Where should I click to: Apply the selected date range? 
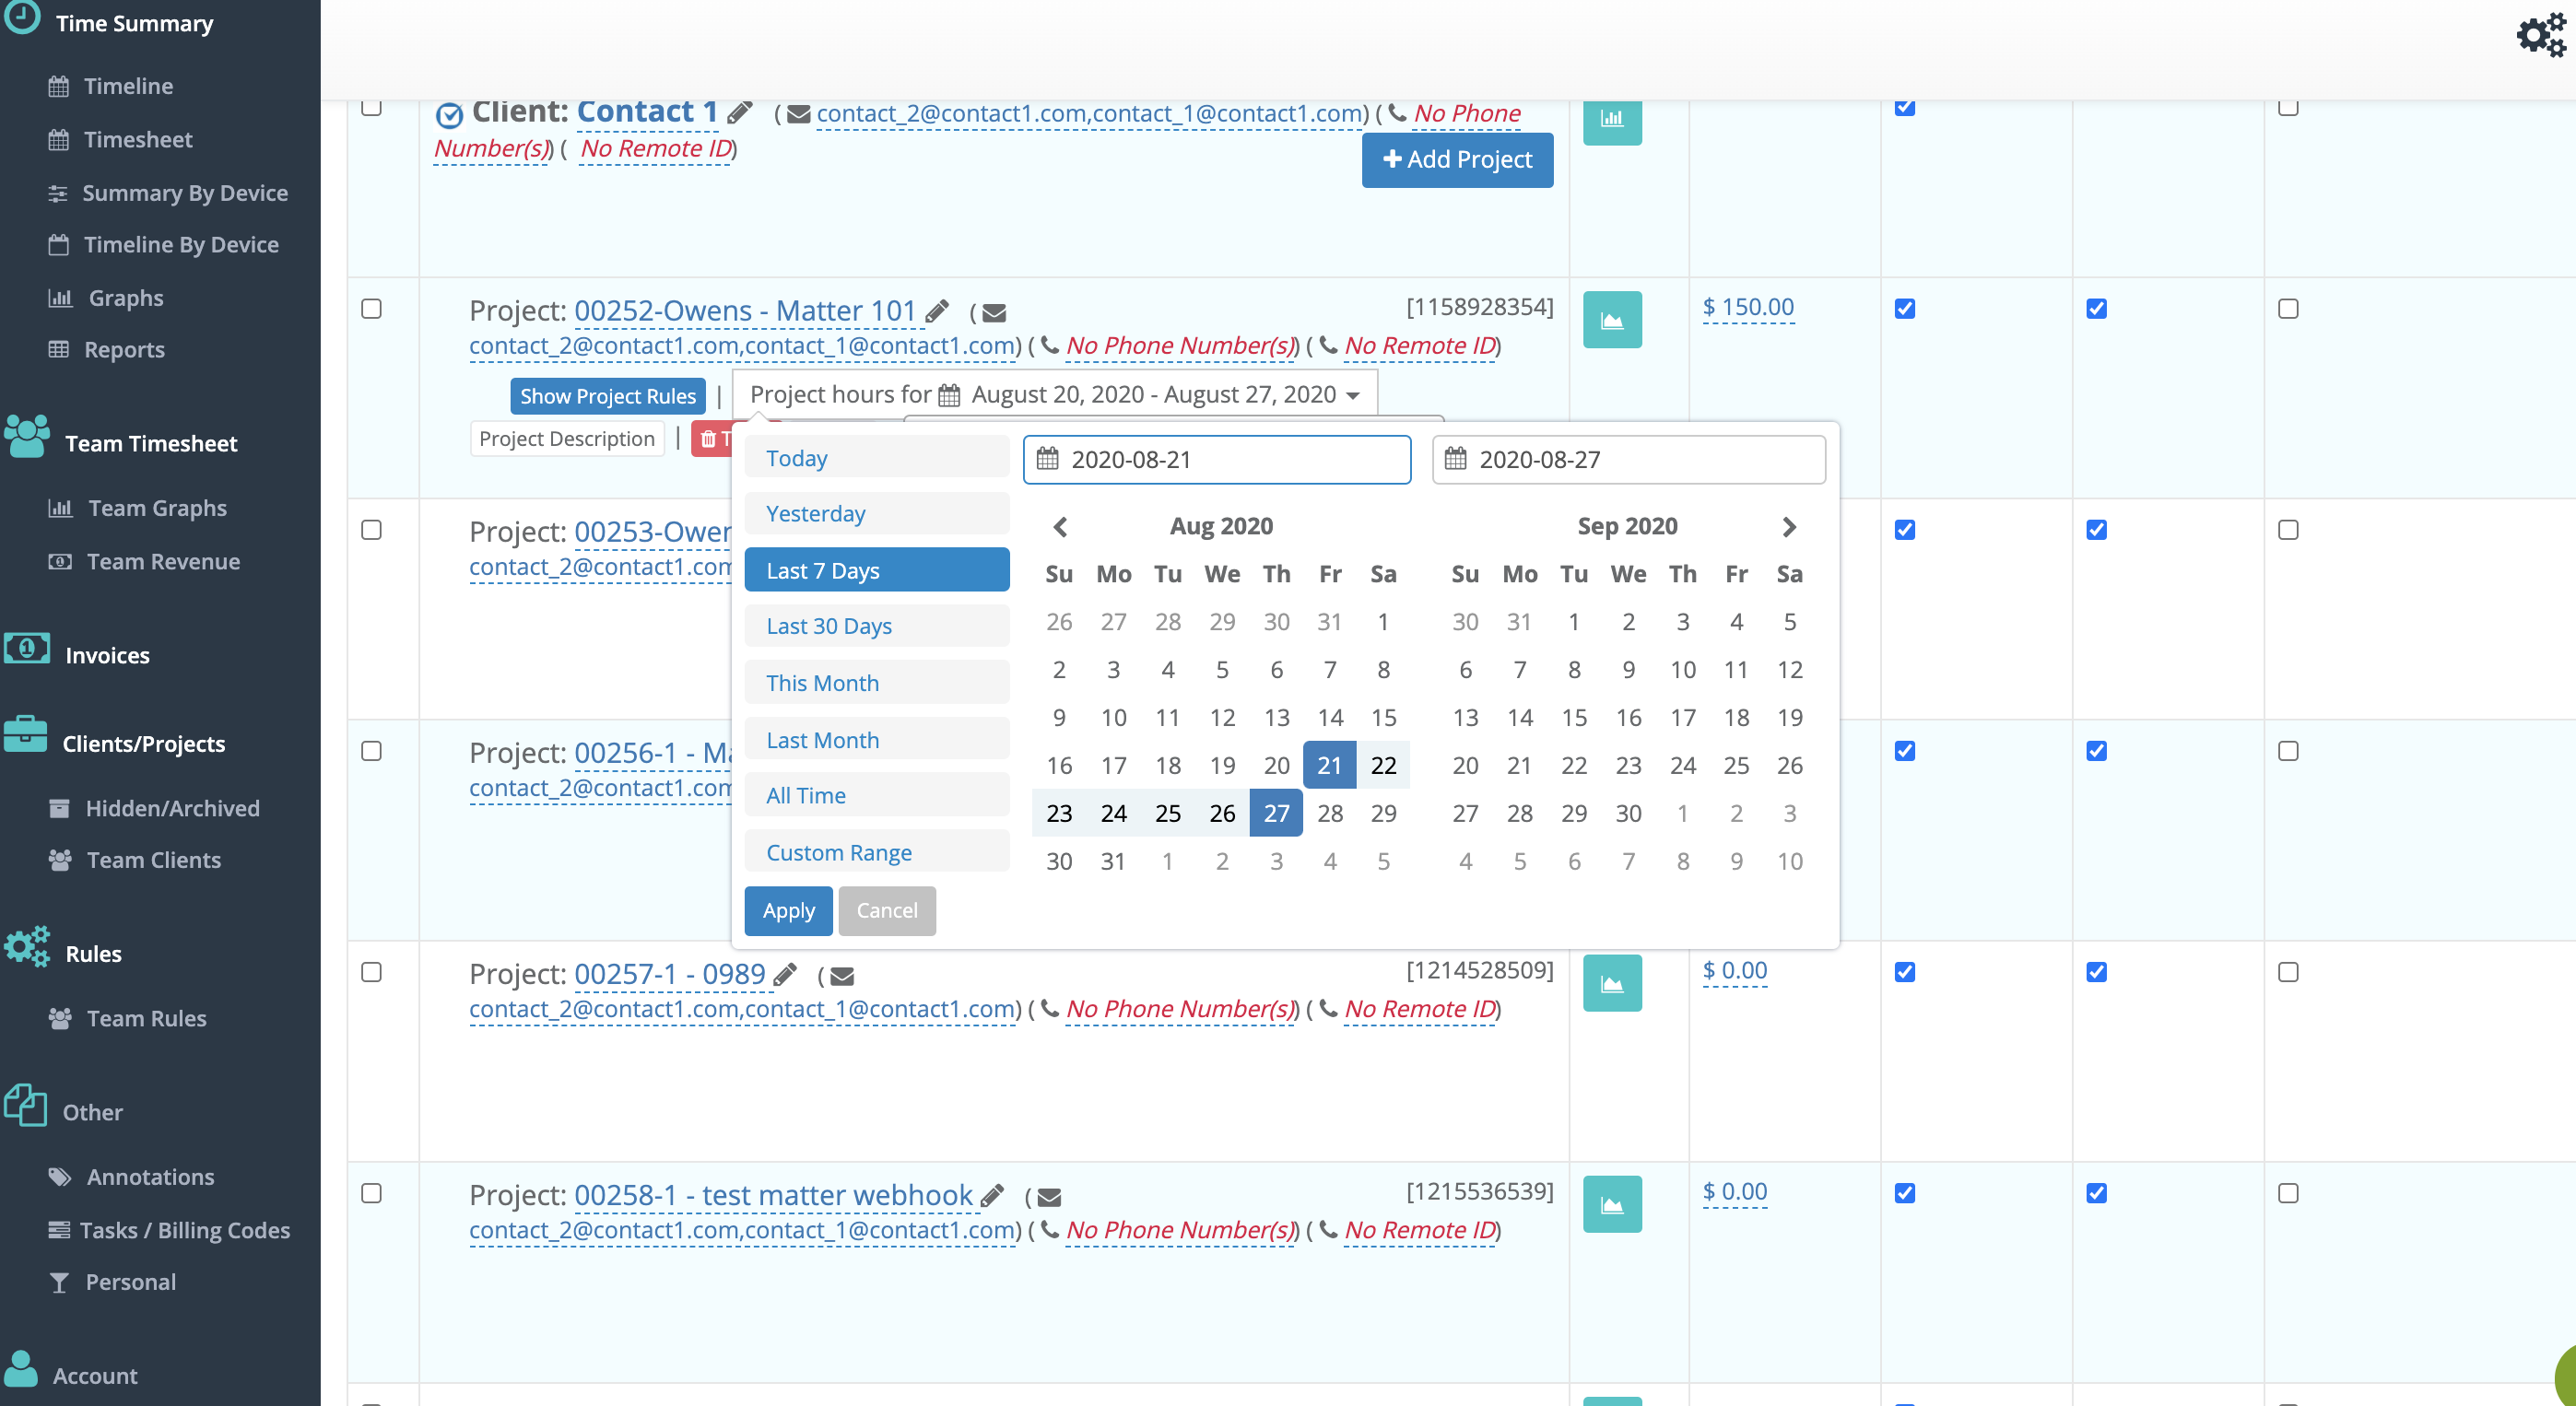788,910
